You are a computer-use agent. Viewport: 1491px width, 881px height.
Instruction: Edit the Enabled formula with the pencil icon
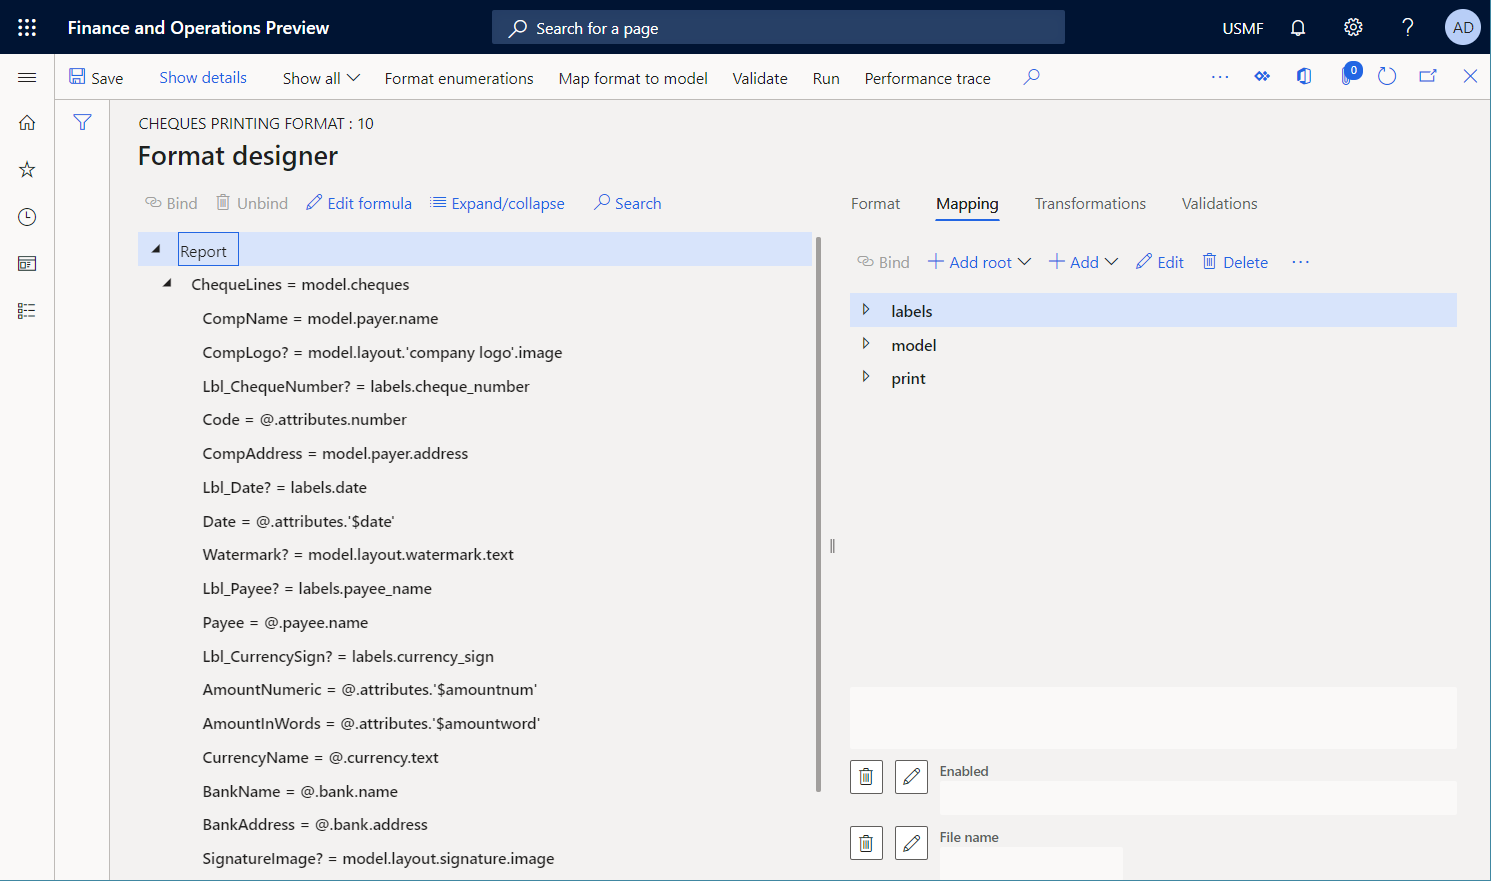click(911, 776)
